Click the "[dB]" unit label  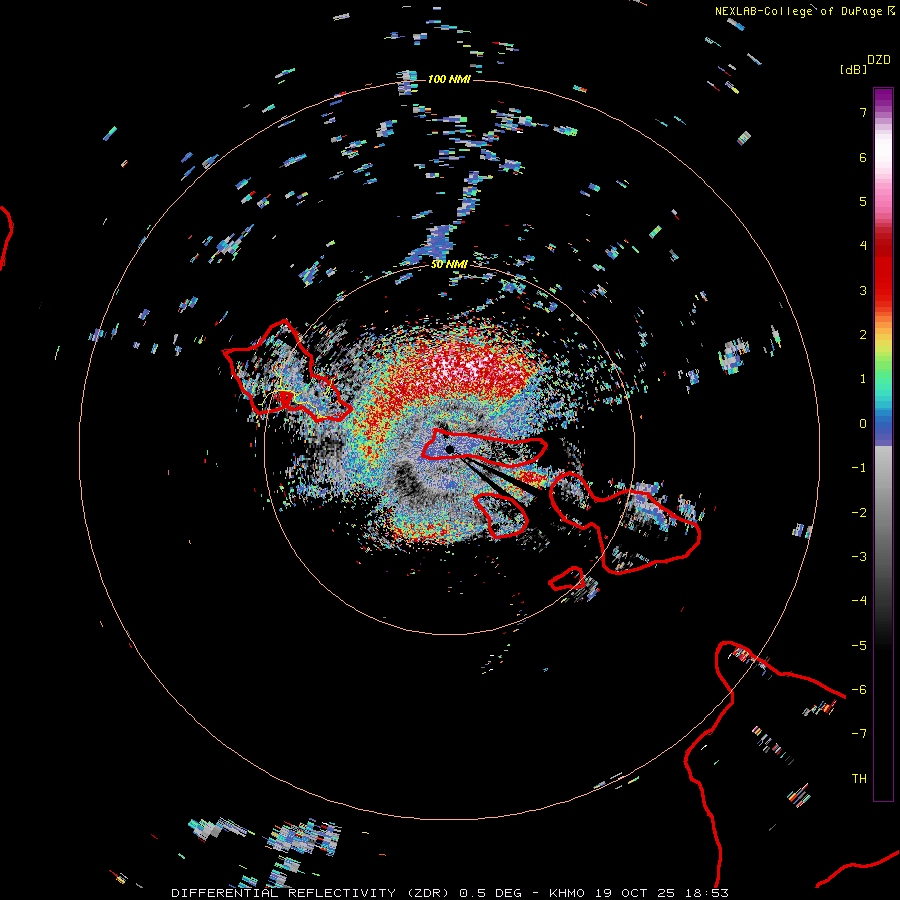[853, 69]
